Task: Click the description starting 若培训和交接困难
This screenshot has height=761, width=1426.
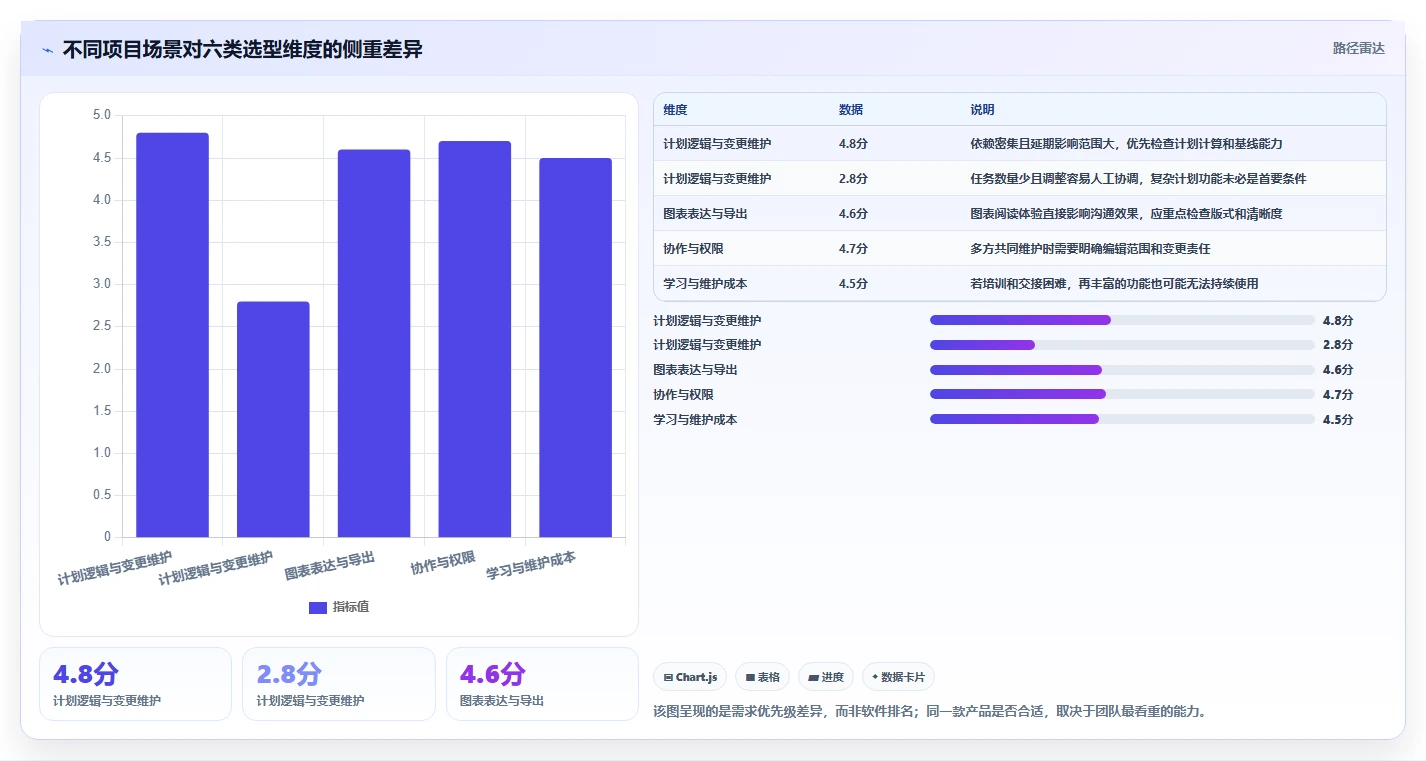Action: (1114, 284)
